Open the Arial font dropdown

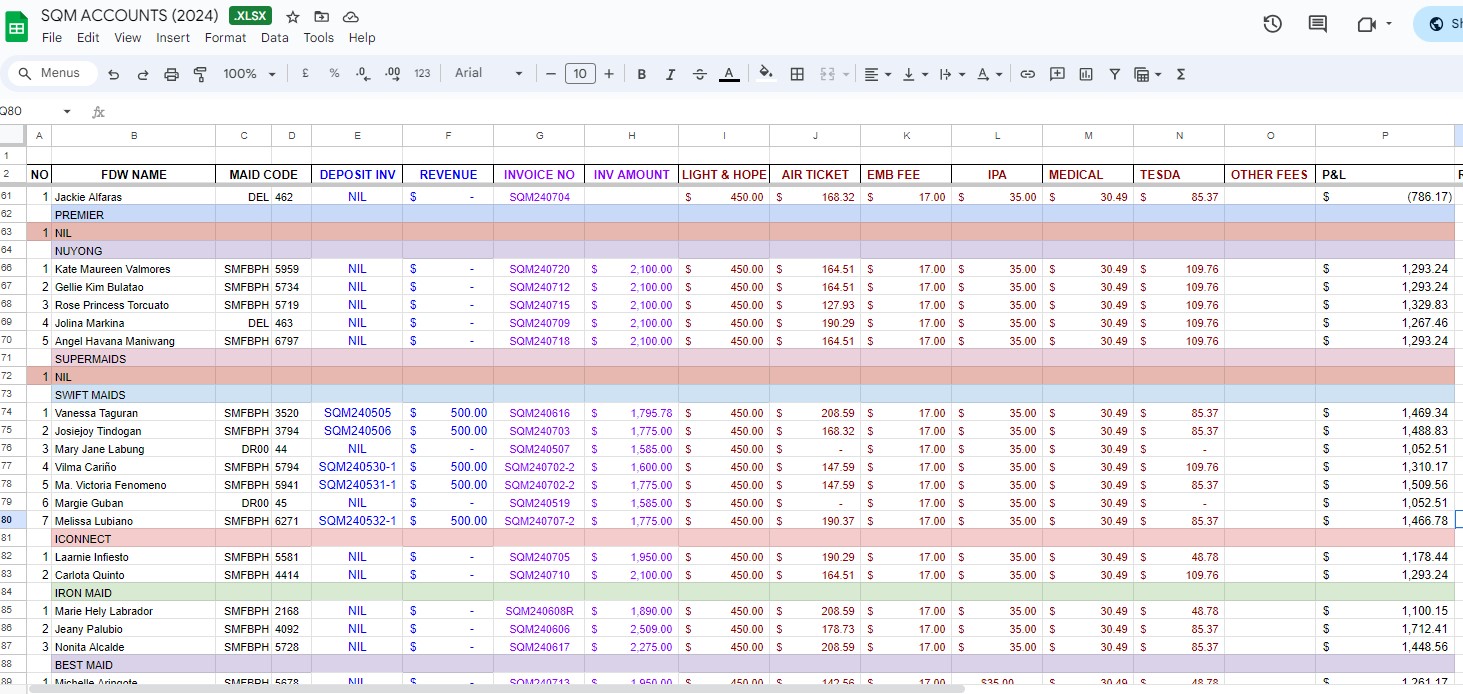[x=488, y=73]
